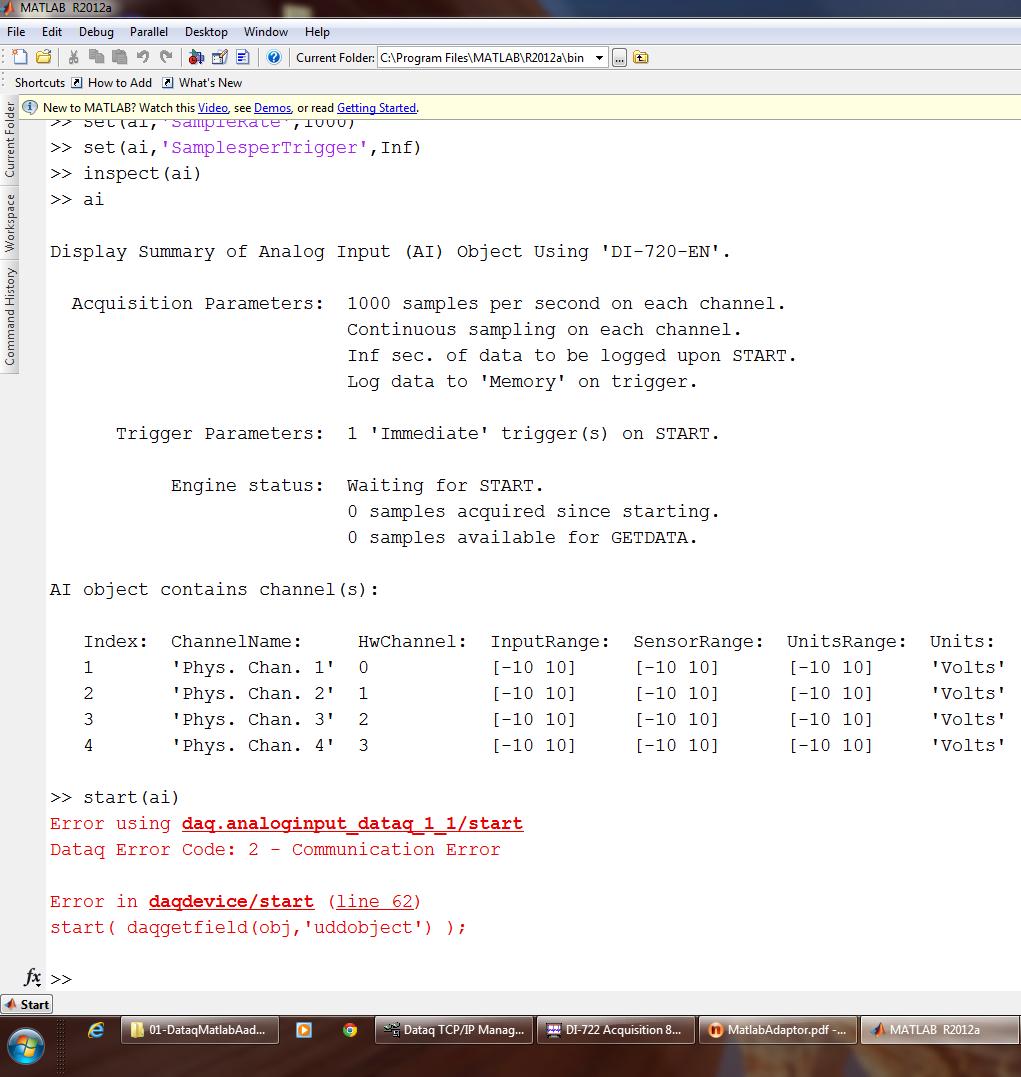
Task: Click the 'SensorRange:' column header
Action: 698,642
